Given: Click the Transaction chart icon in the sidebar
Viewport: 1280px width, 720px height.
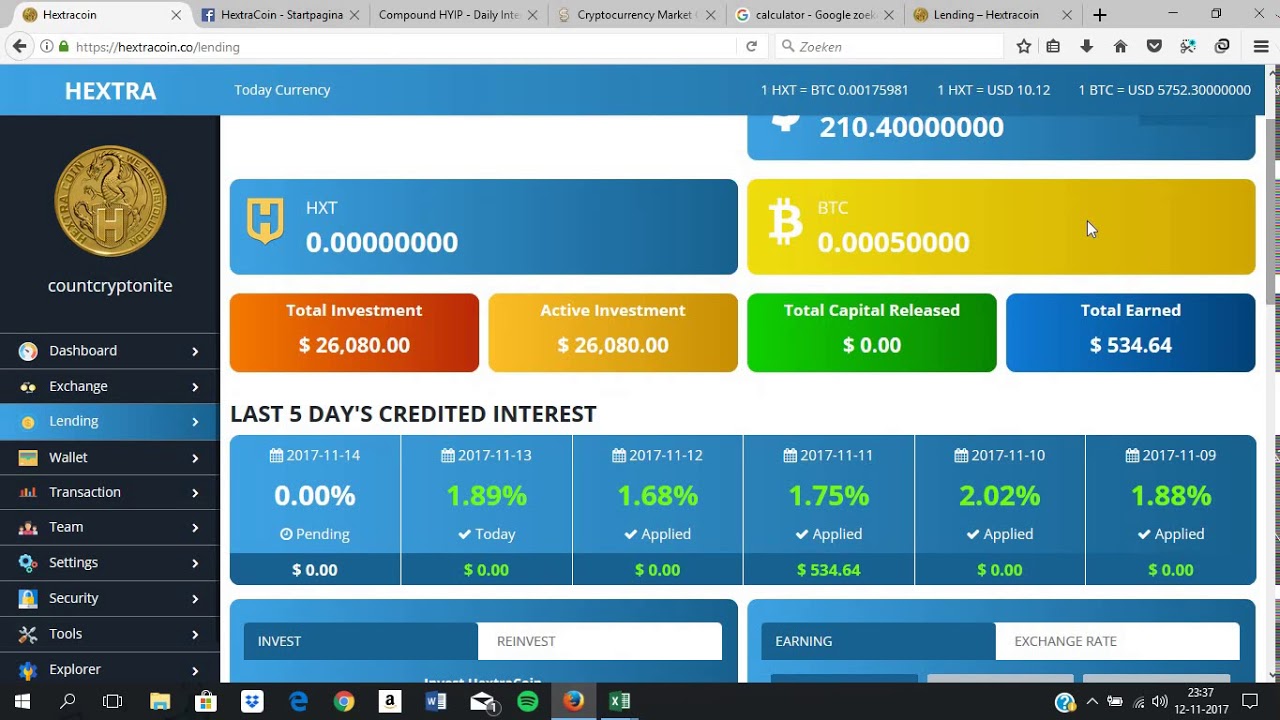Looking at the screenshot, I should click(28, 492).
